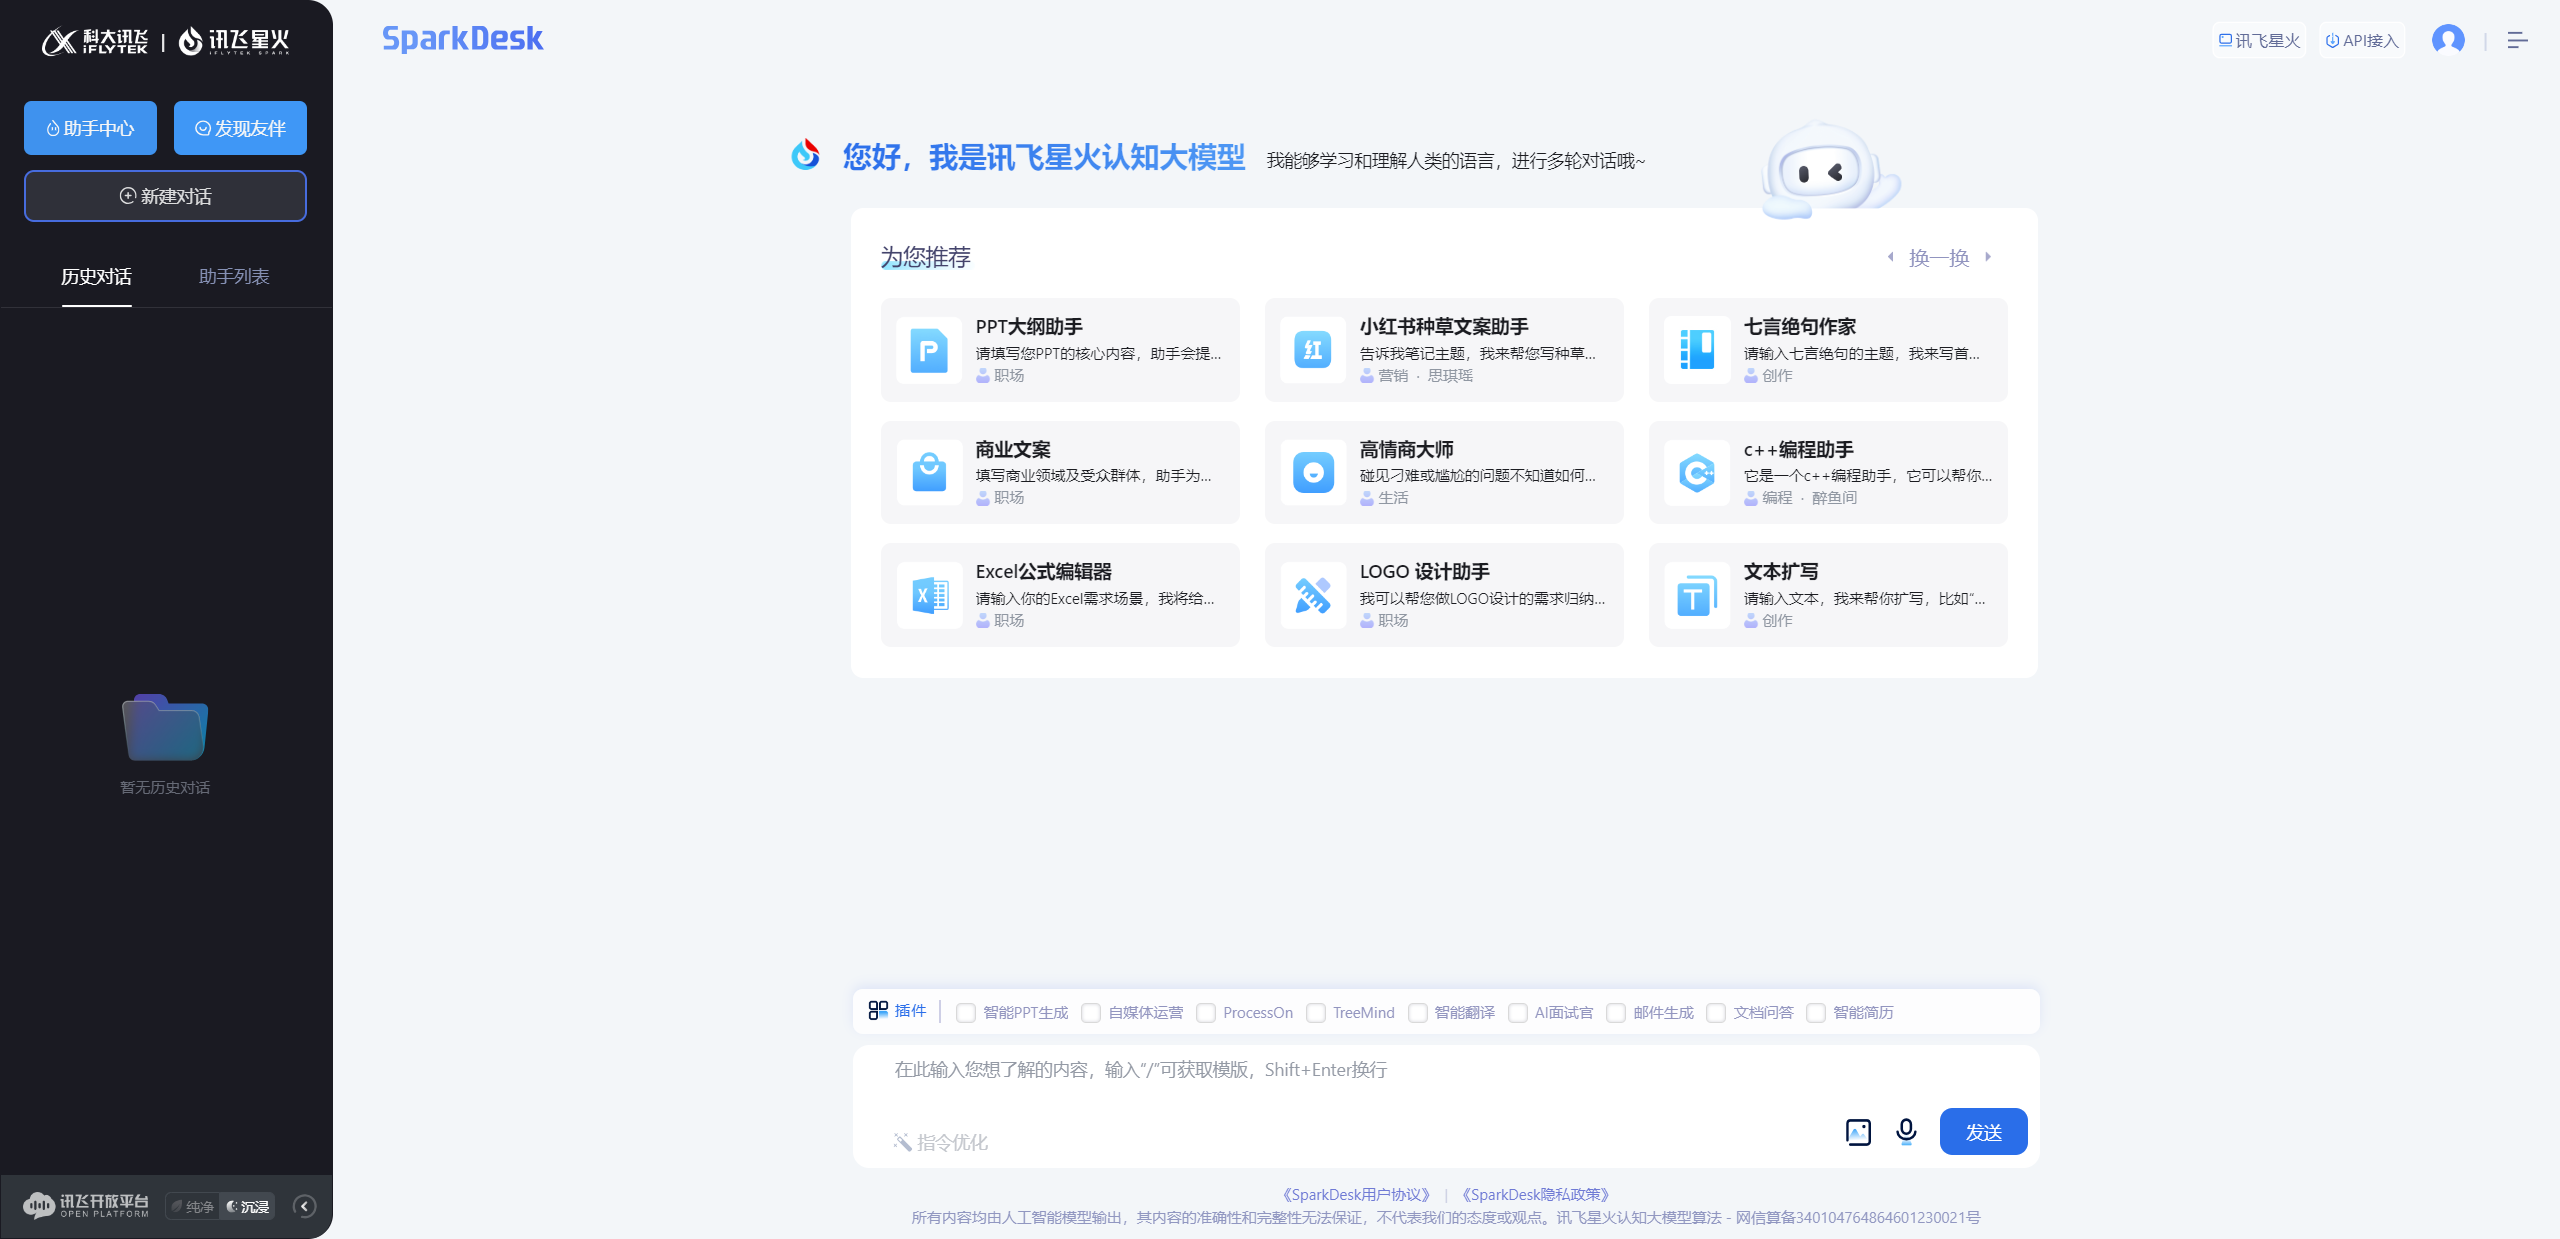Viewport: 2560px width, 1239px height.
Task: Open the PPT大纲助手 icon card
Action: pos(929,350)
